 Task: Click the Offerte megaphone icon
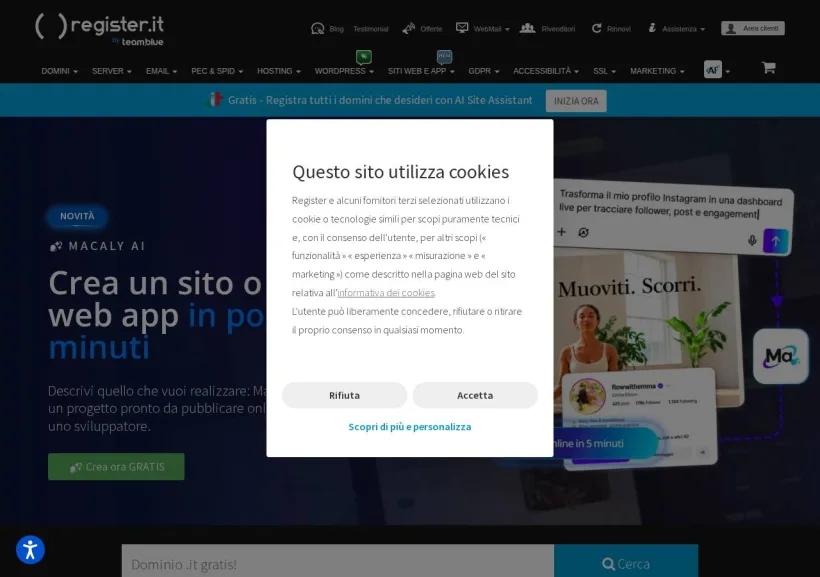coord(408,28)
